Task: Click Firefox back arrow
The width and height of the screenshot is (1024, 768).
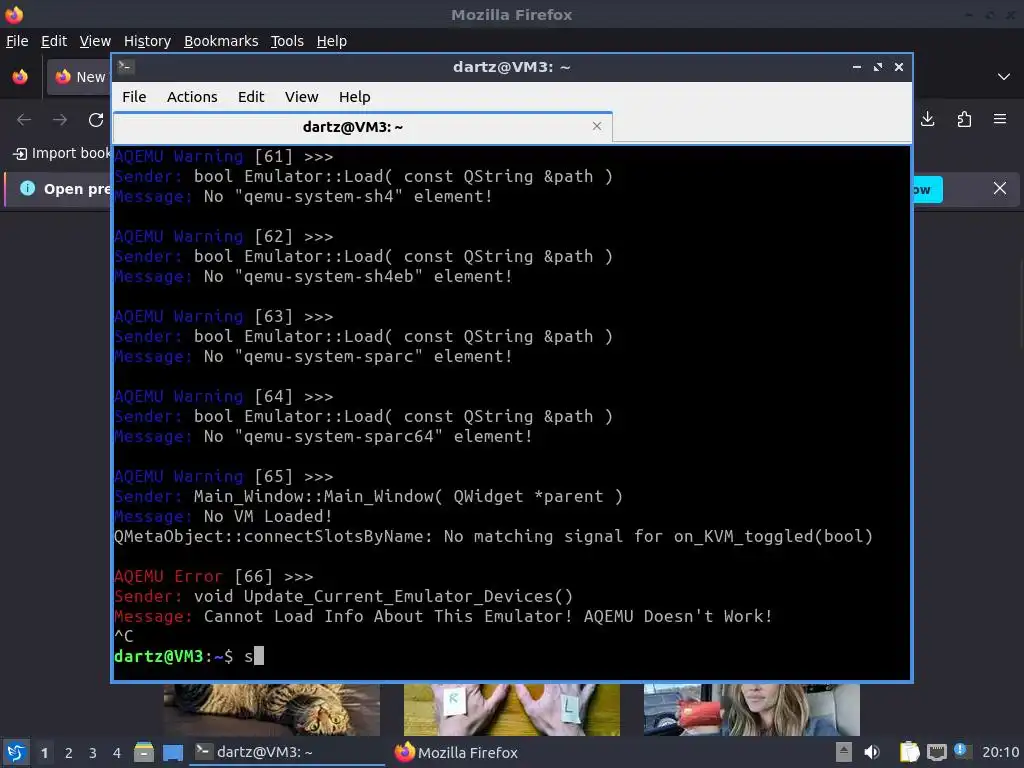Action: click(x=24, y=120)
